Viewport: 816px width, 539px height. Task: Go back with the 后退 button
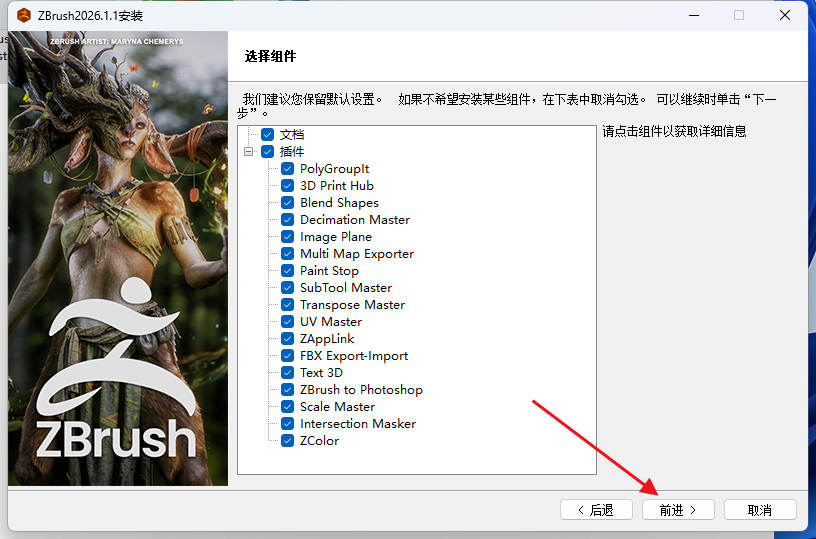point(596,510)
